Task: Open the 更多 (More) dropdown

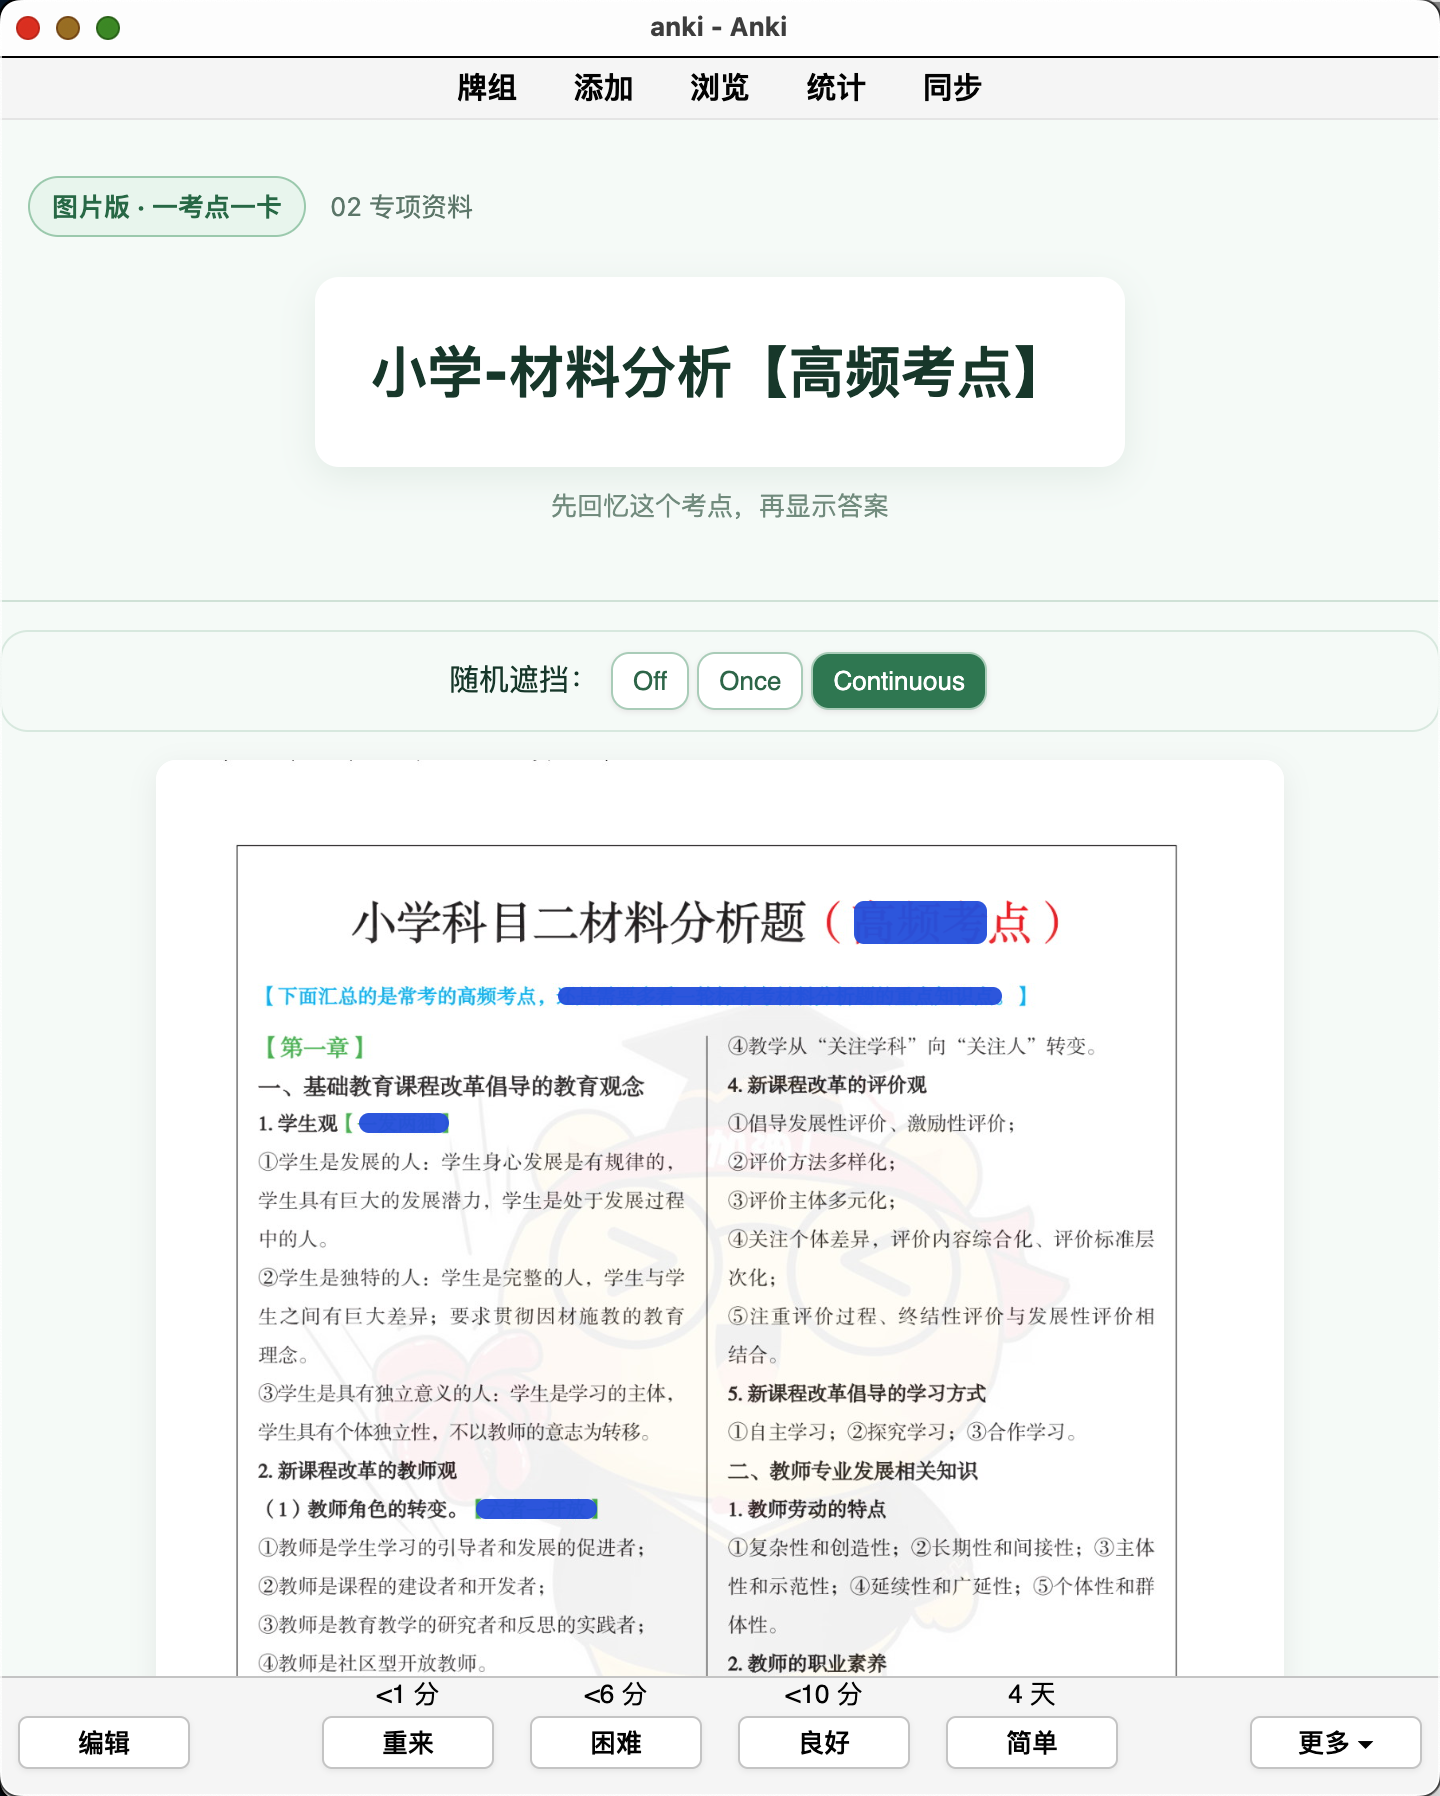Action: click(1336, 1743)
